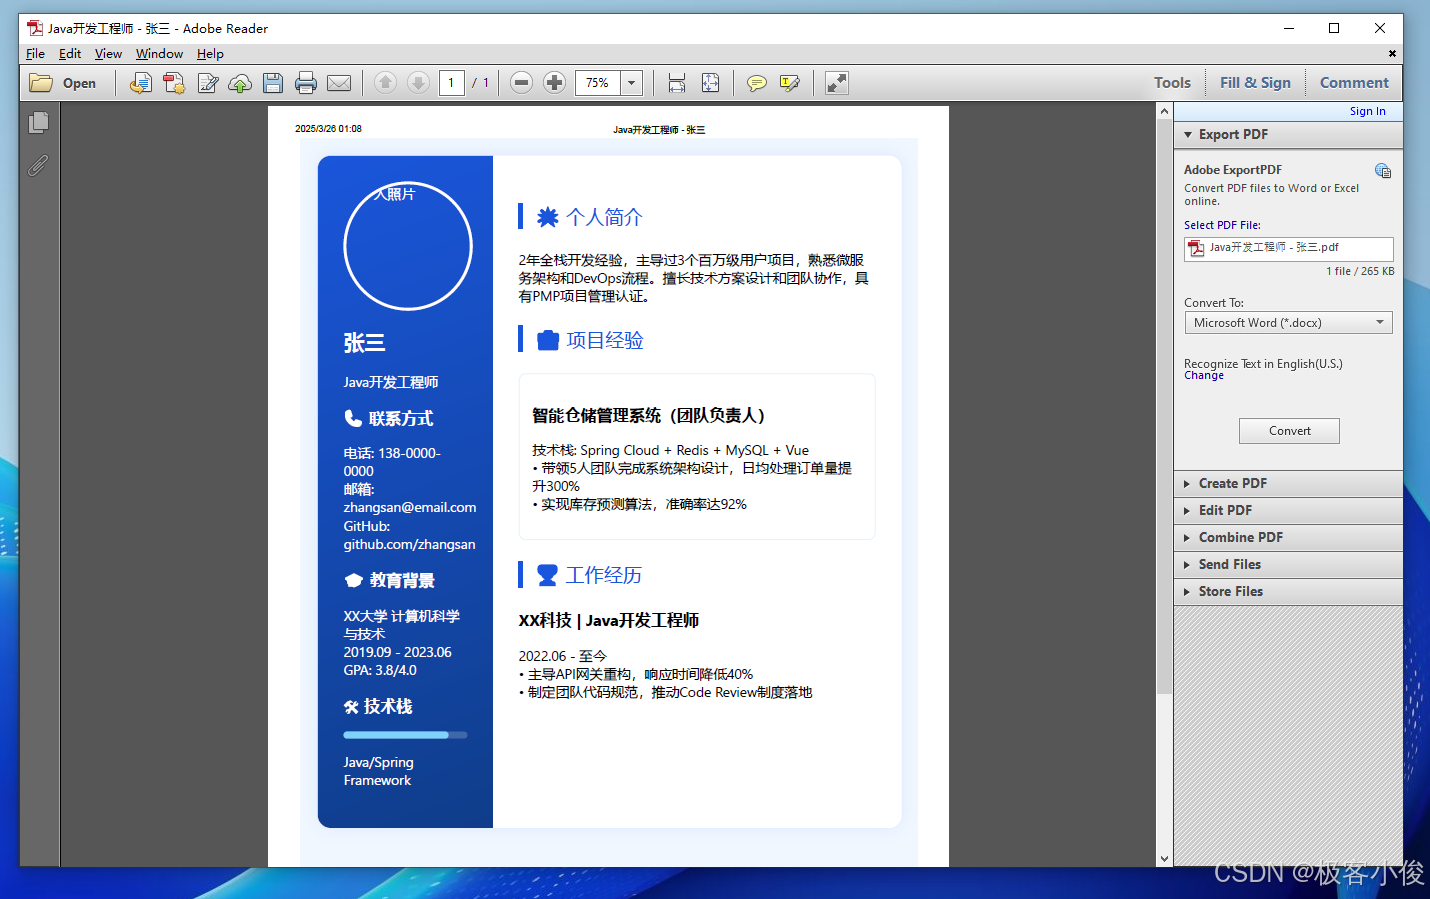
Task: Zoom in with plus button
Action: (x=554, y=83)
